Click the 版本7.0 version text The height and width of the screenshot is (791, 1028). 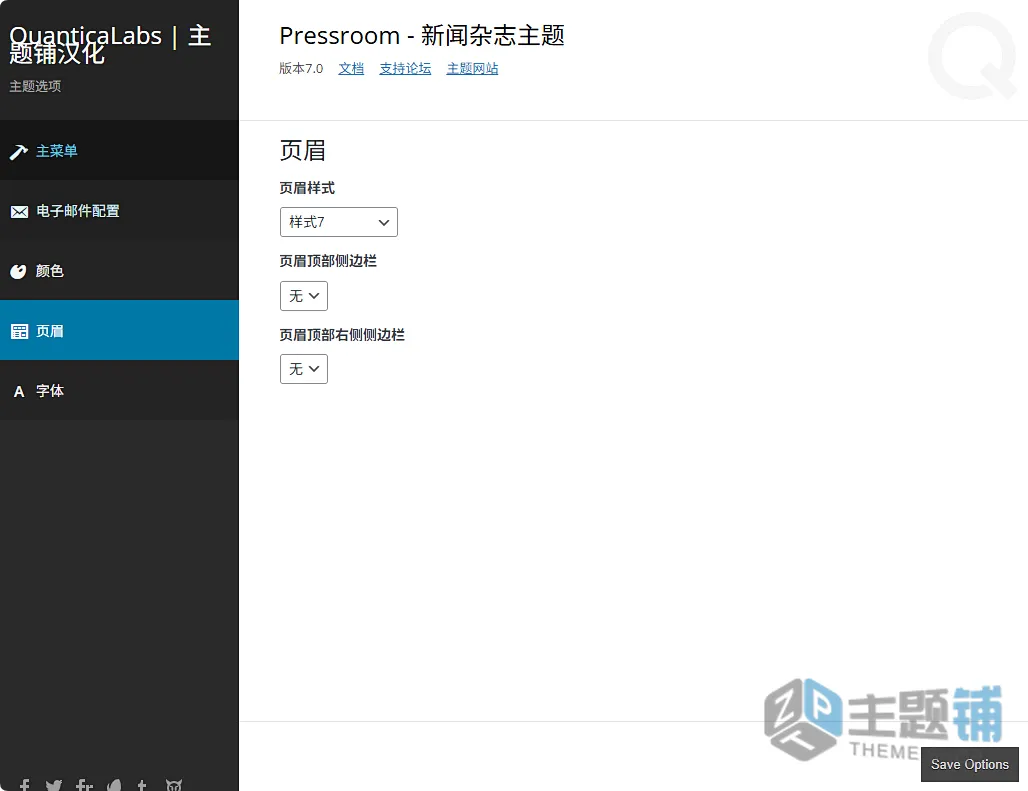(301, 68)
